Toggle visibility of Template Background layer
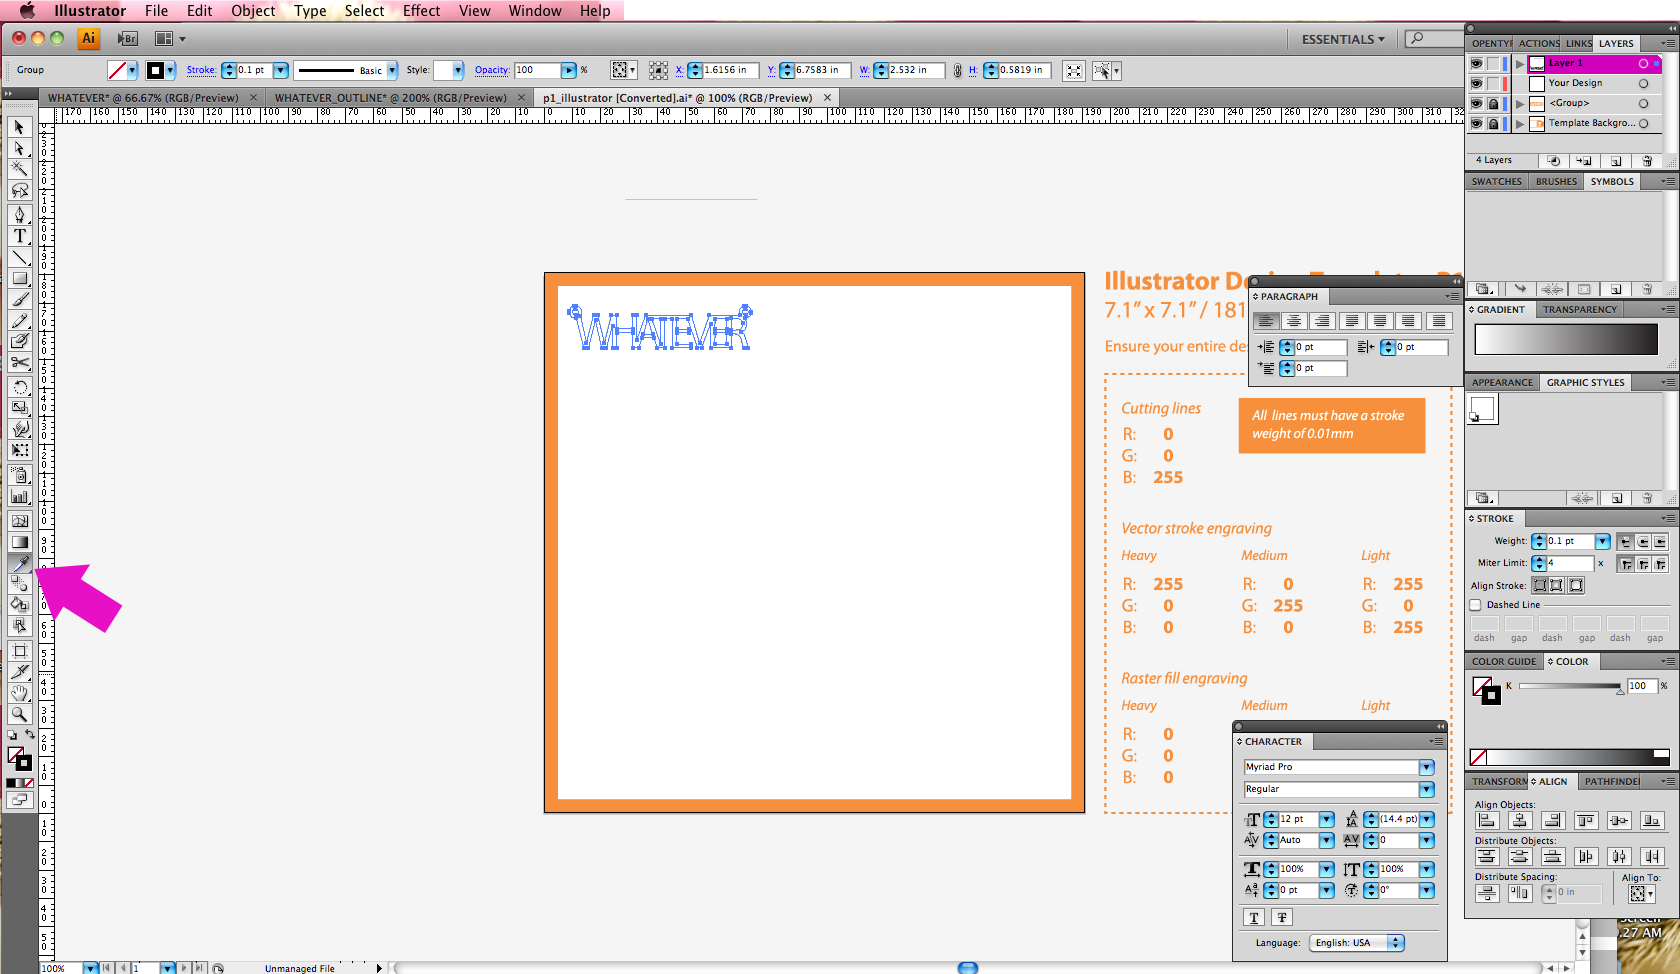This screenshot has height=974, width=1680. [x=1476, y=124]
